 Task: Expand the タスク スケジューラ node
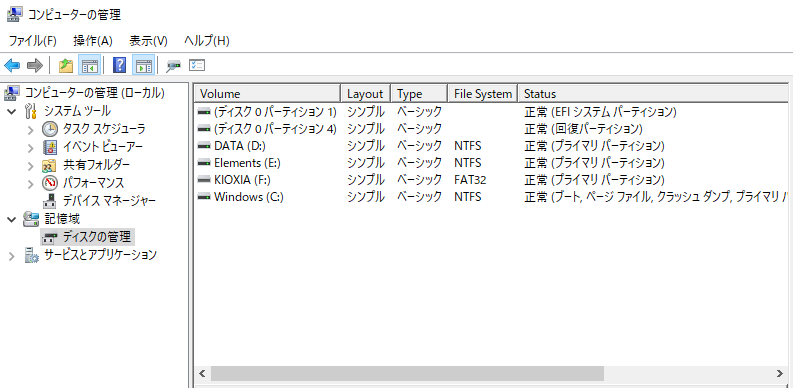tap(30, 130)
